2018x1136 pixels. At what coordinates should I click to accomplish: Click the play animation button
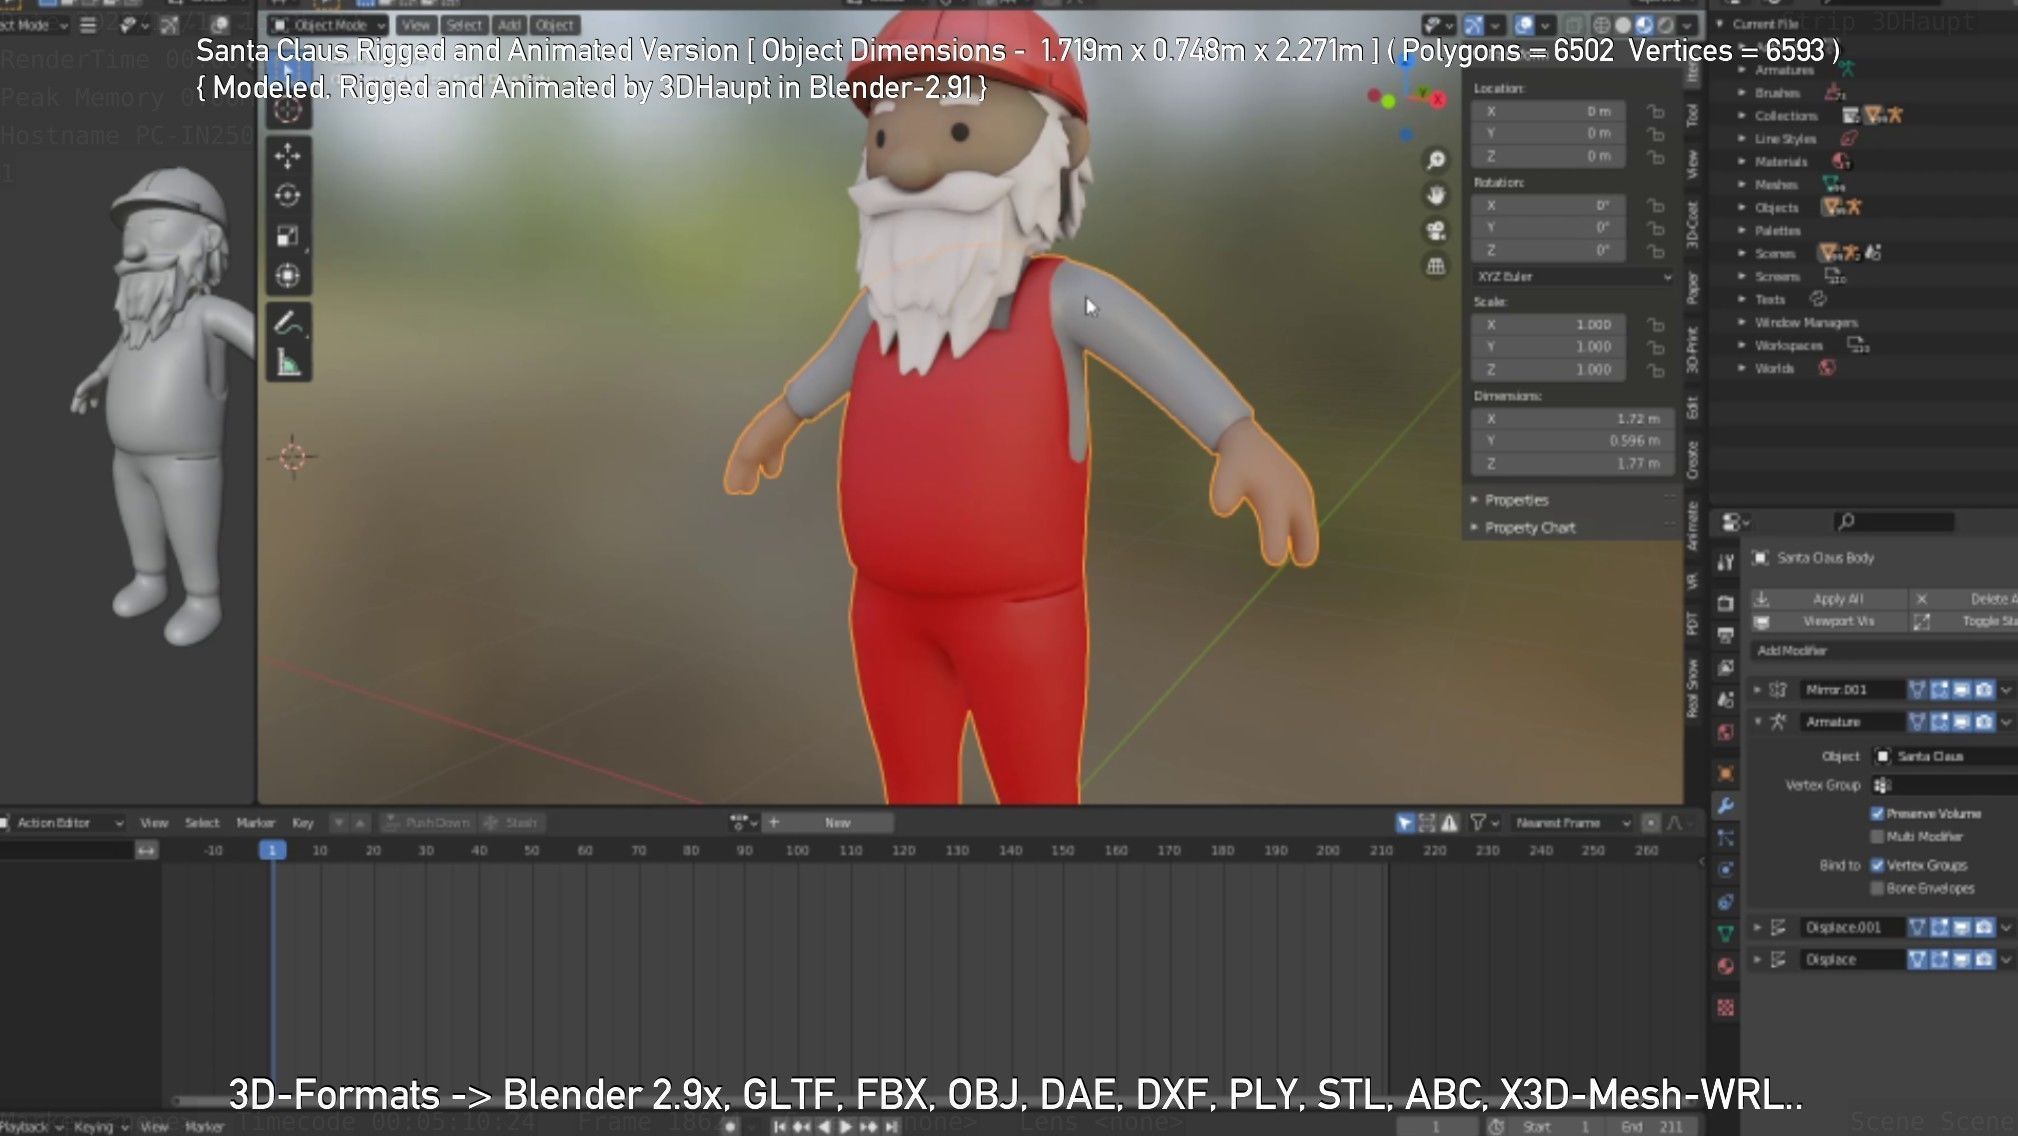(845, 1127)
